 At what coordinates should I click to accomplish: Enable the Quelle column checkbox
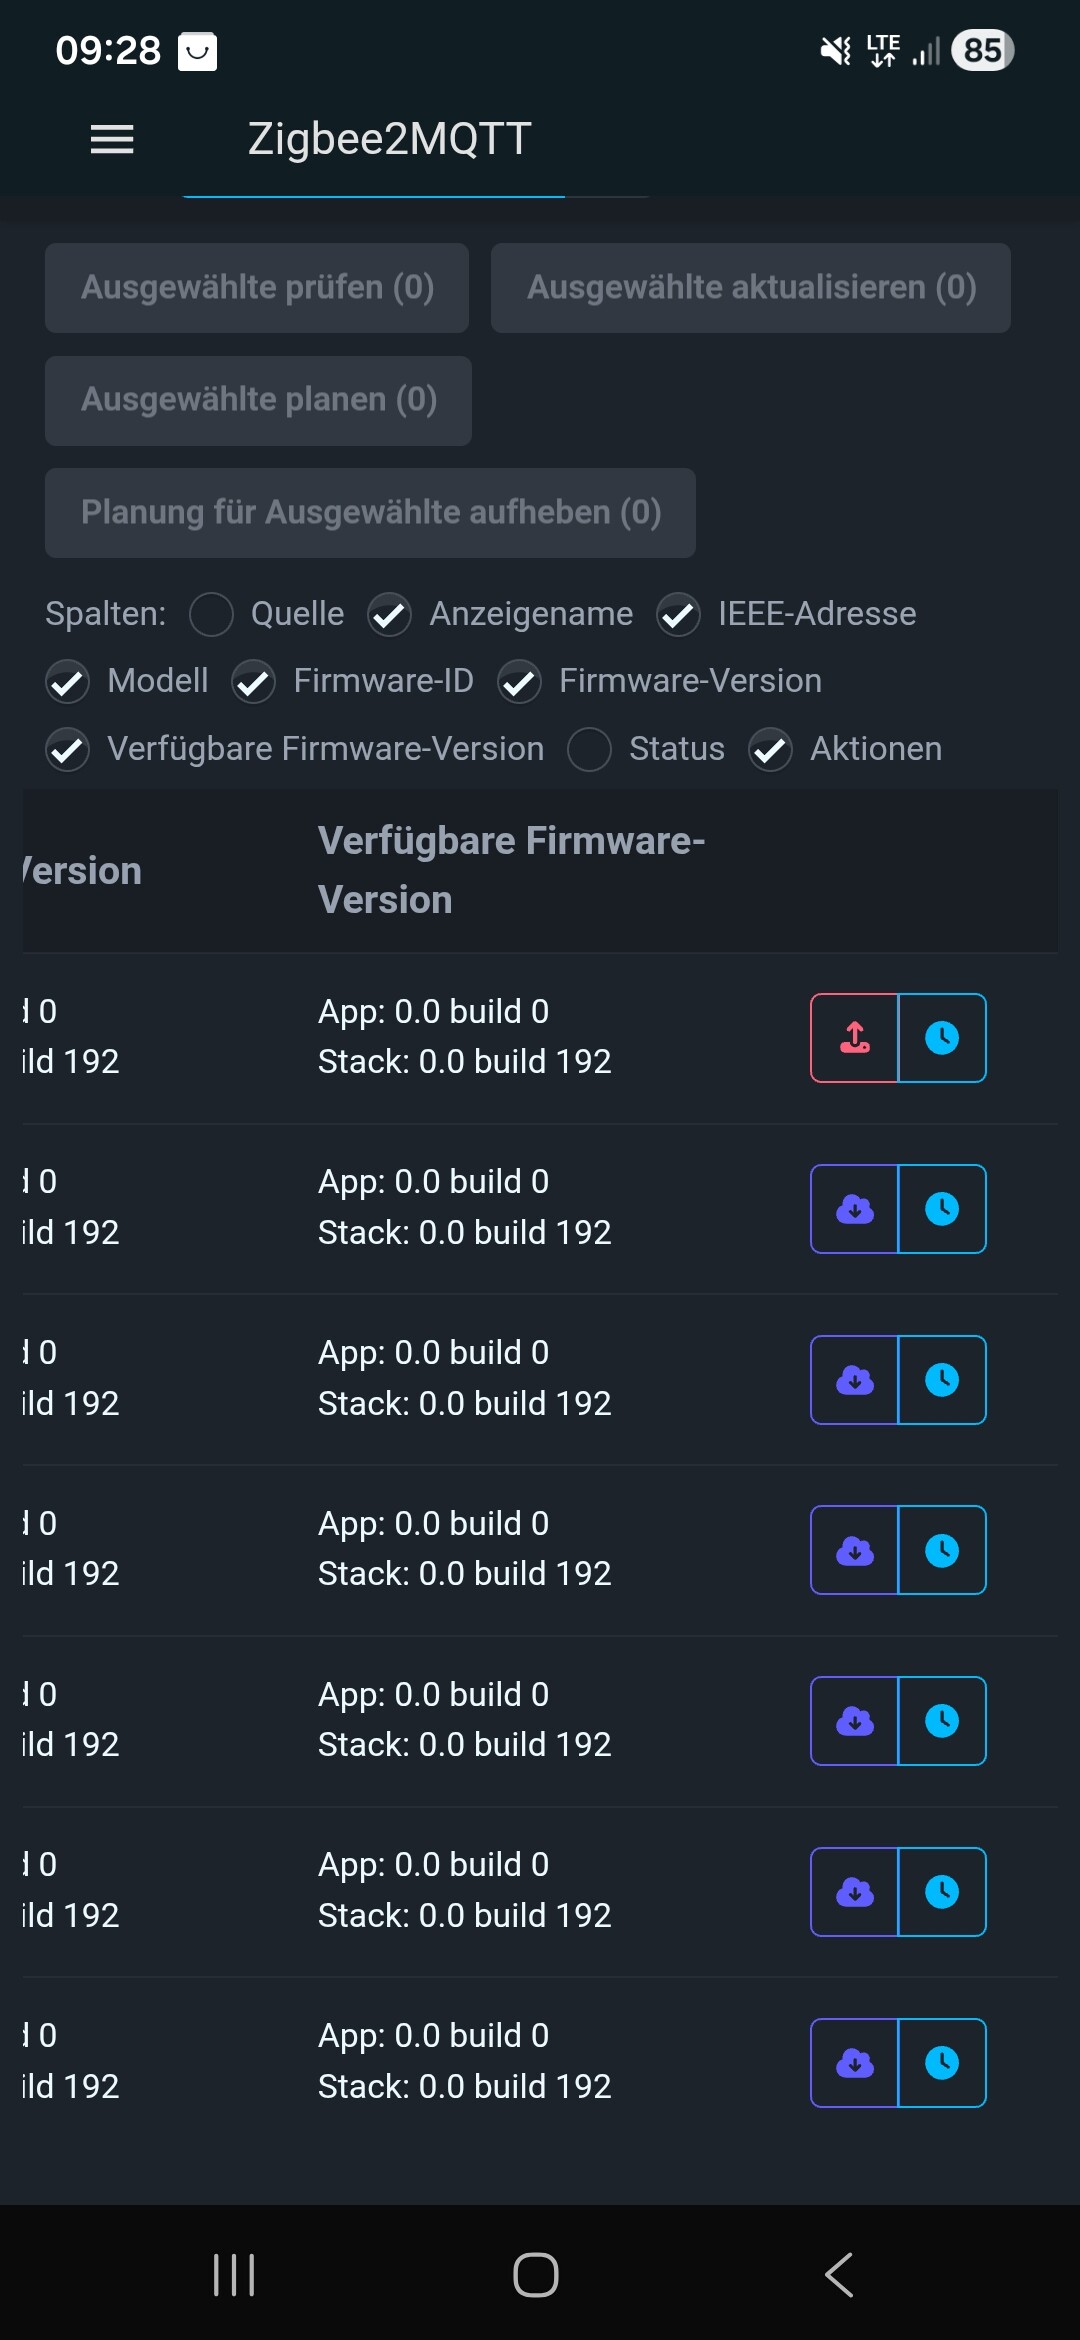tap(212, 614)
